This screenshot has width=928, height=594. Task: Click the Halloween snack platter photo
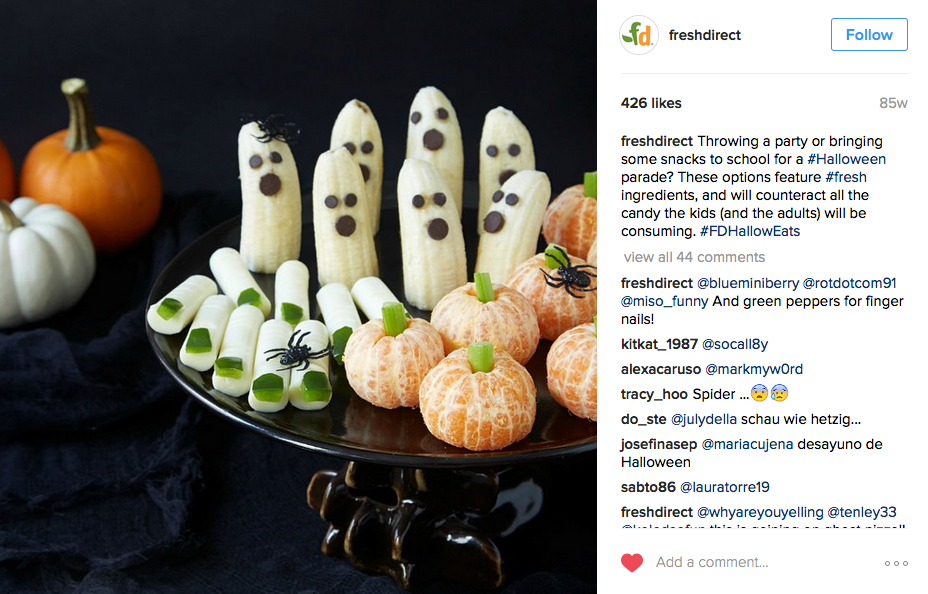coord(298,297)
